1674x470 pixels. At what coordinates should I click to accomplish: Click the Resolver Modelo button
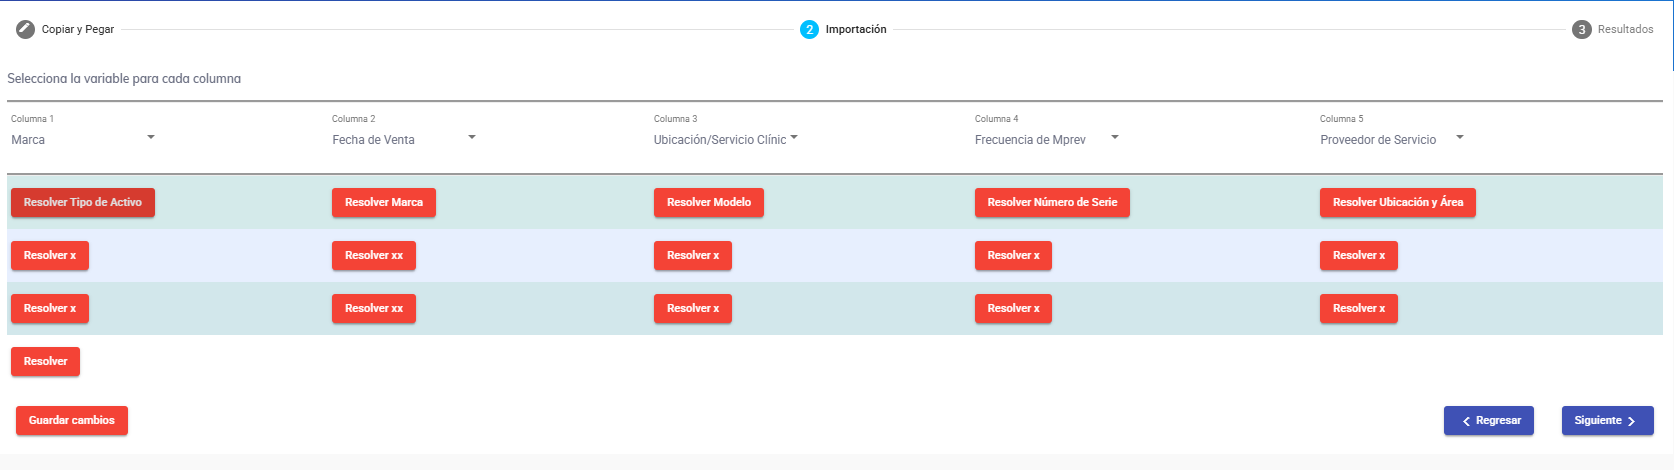(x=709, y=202)
